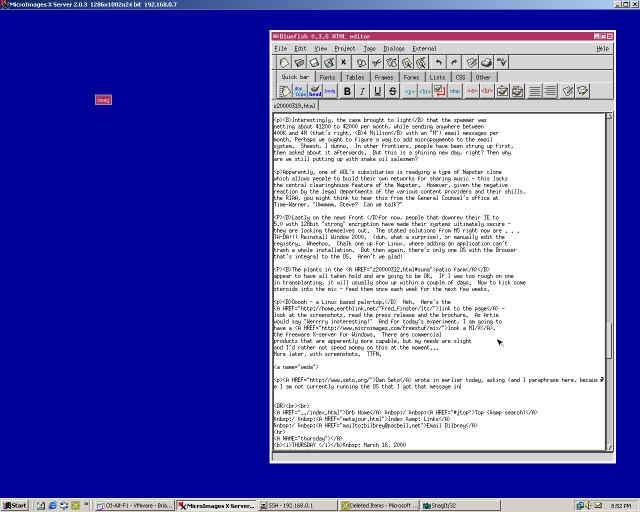Switch to the Tables tab
640x512 pixels.
(354, 76)
